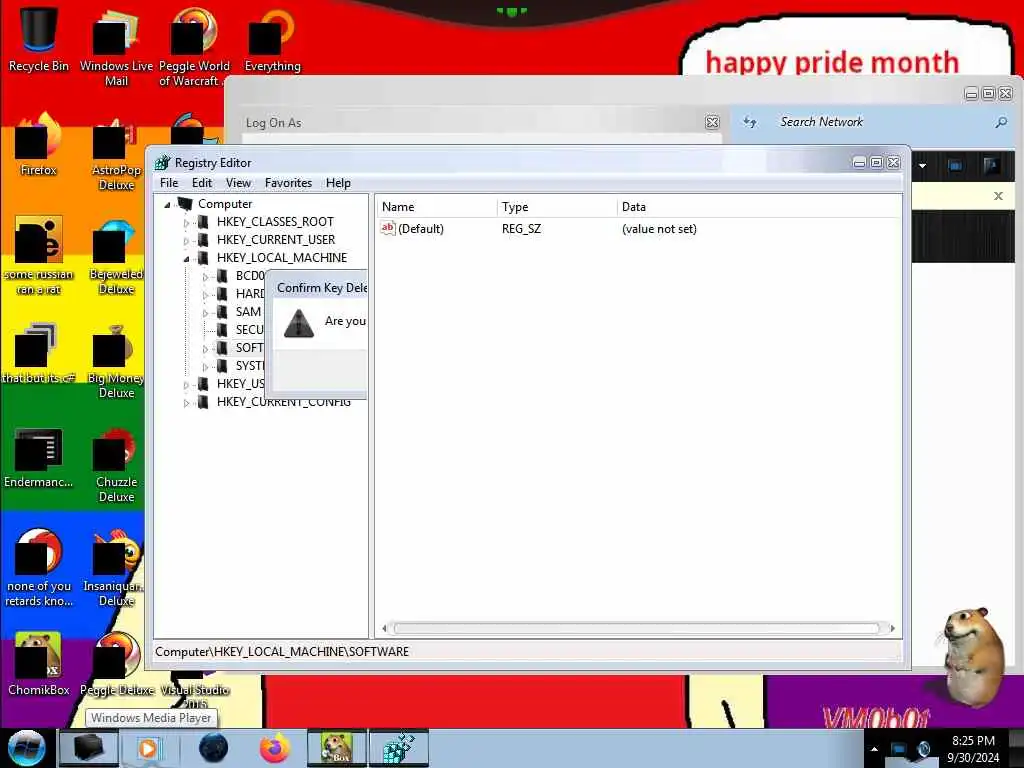Open the 'some russian ran a rat' icon
This screenshot has height=768, width=1024.
(x=38, y=256)
